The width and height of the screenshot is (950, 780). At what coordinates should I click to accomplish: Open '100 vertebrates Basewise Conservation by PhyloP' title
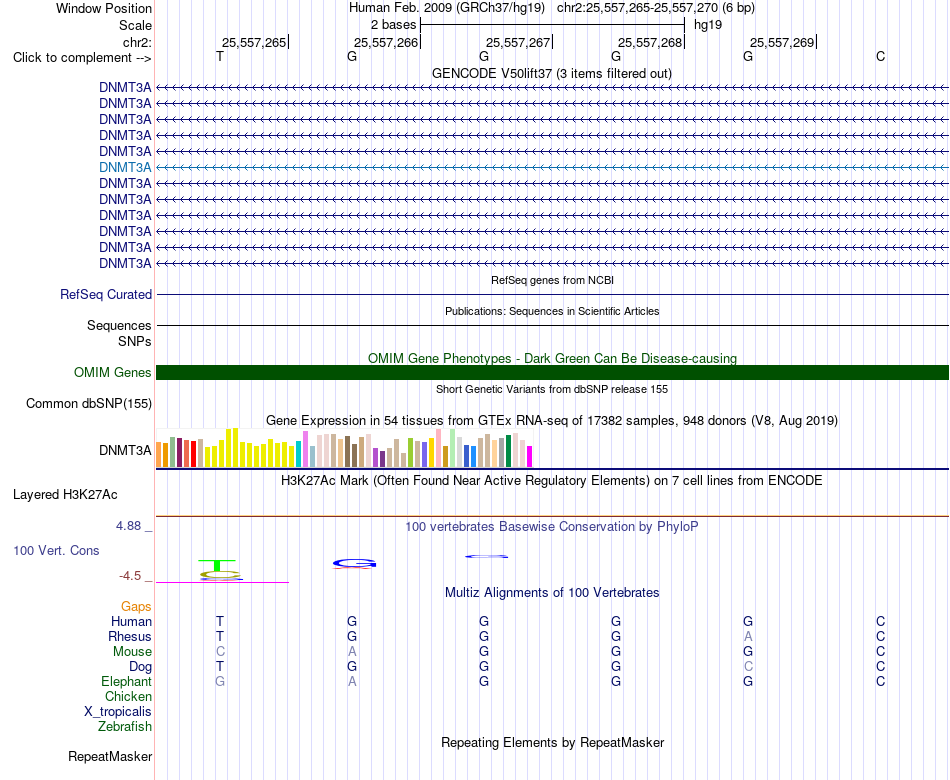pos(552,527)
